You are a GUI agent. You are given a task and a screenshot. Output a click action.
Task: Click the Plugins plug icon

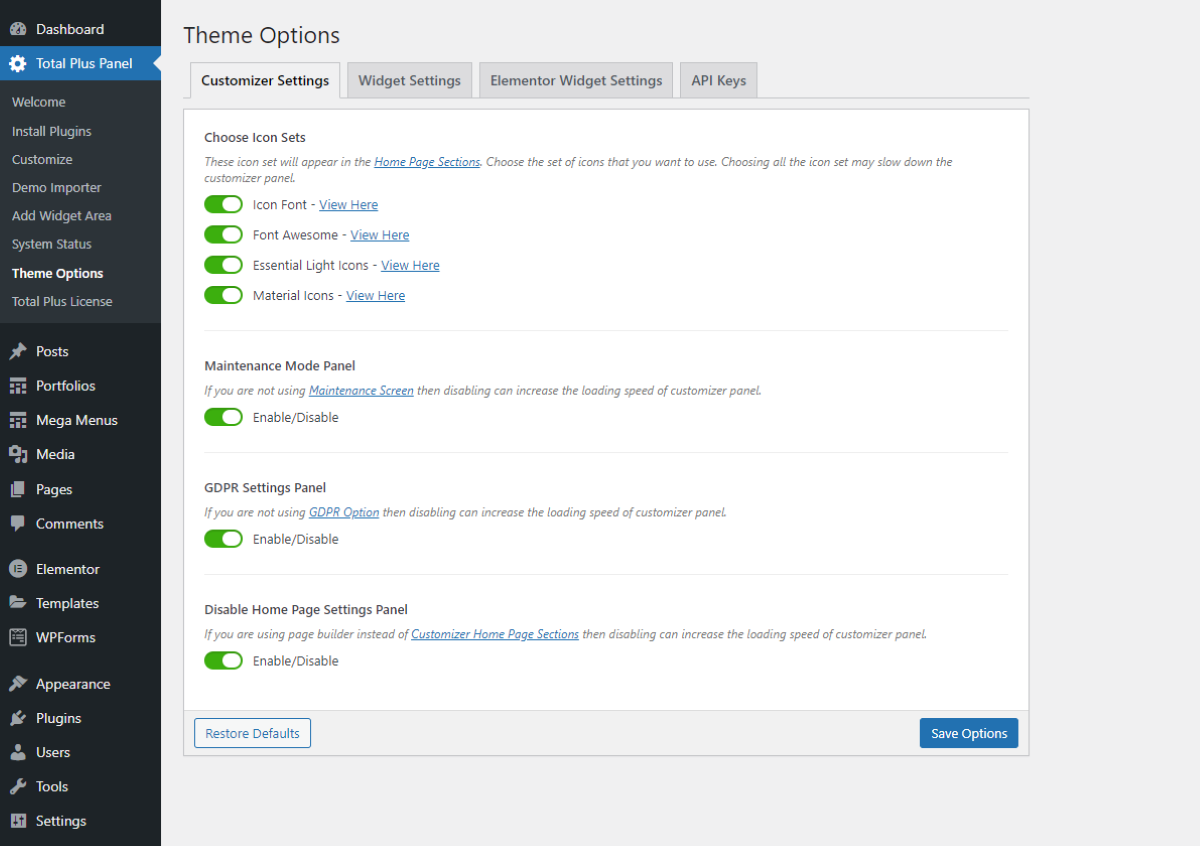pyautogui.click(x=18, y=718)
